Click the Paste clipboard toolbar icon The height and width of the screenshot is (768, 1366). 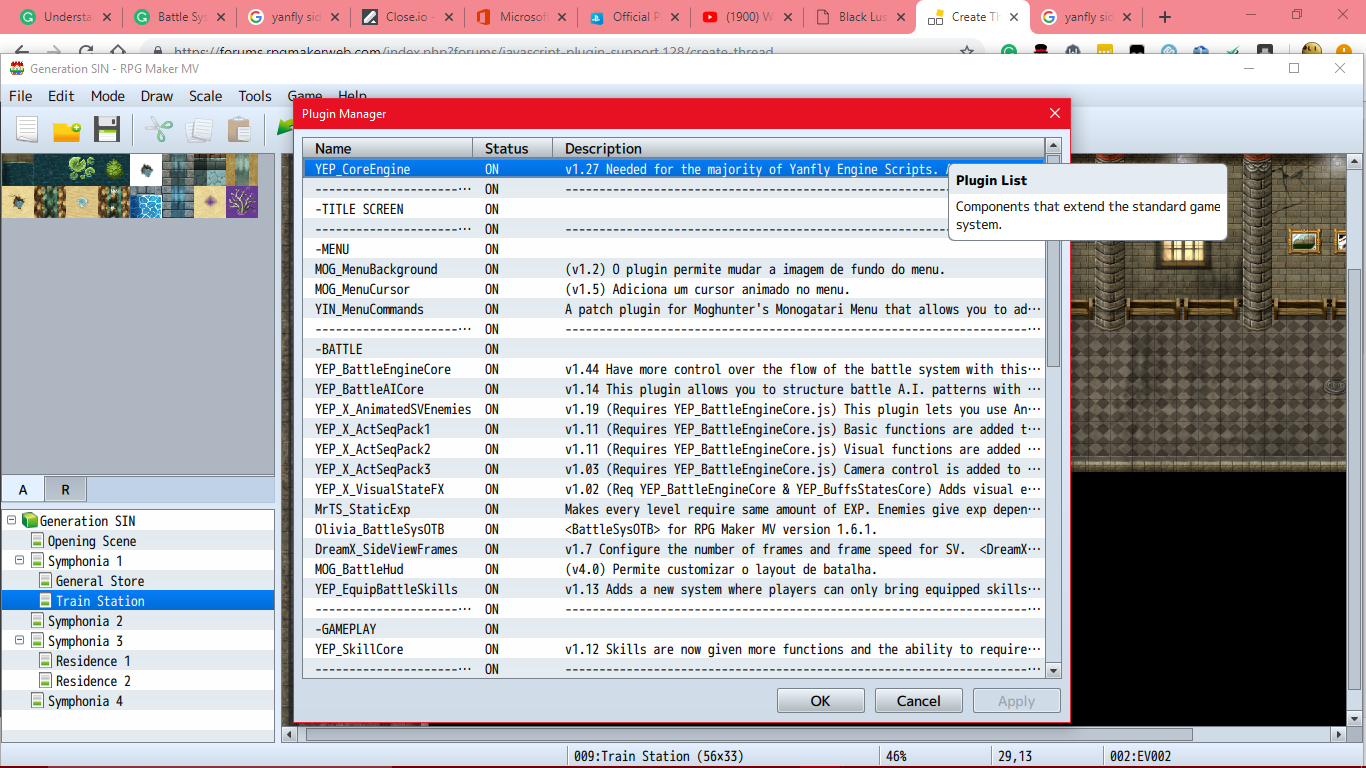(239, 129)
